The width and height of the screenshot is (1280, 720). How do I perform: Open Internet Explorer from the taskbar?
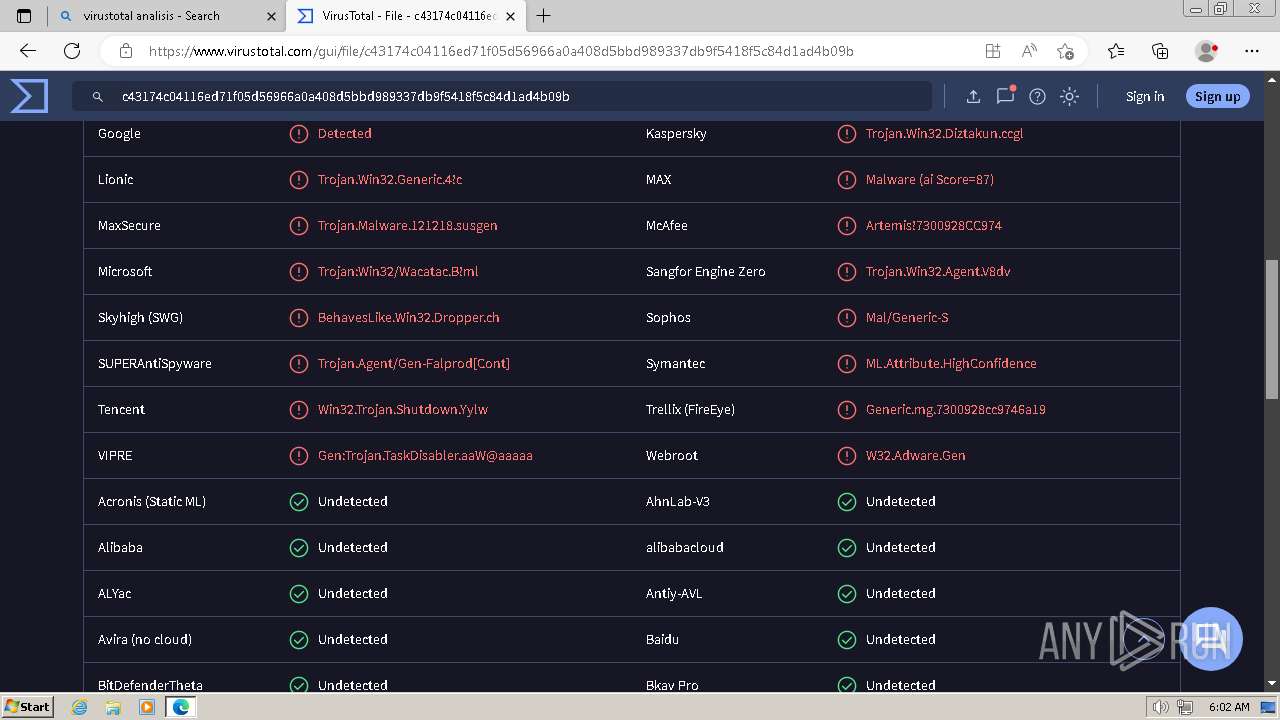click(x=80, y=707)
